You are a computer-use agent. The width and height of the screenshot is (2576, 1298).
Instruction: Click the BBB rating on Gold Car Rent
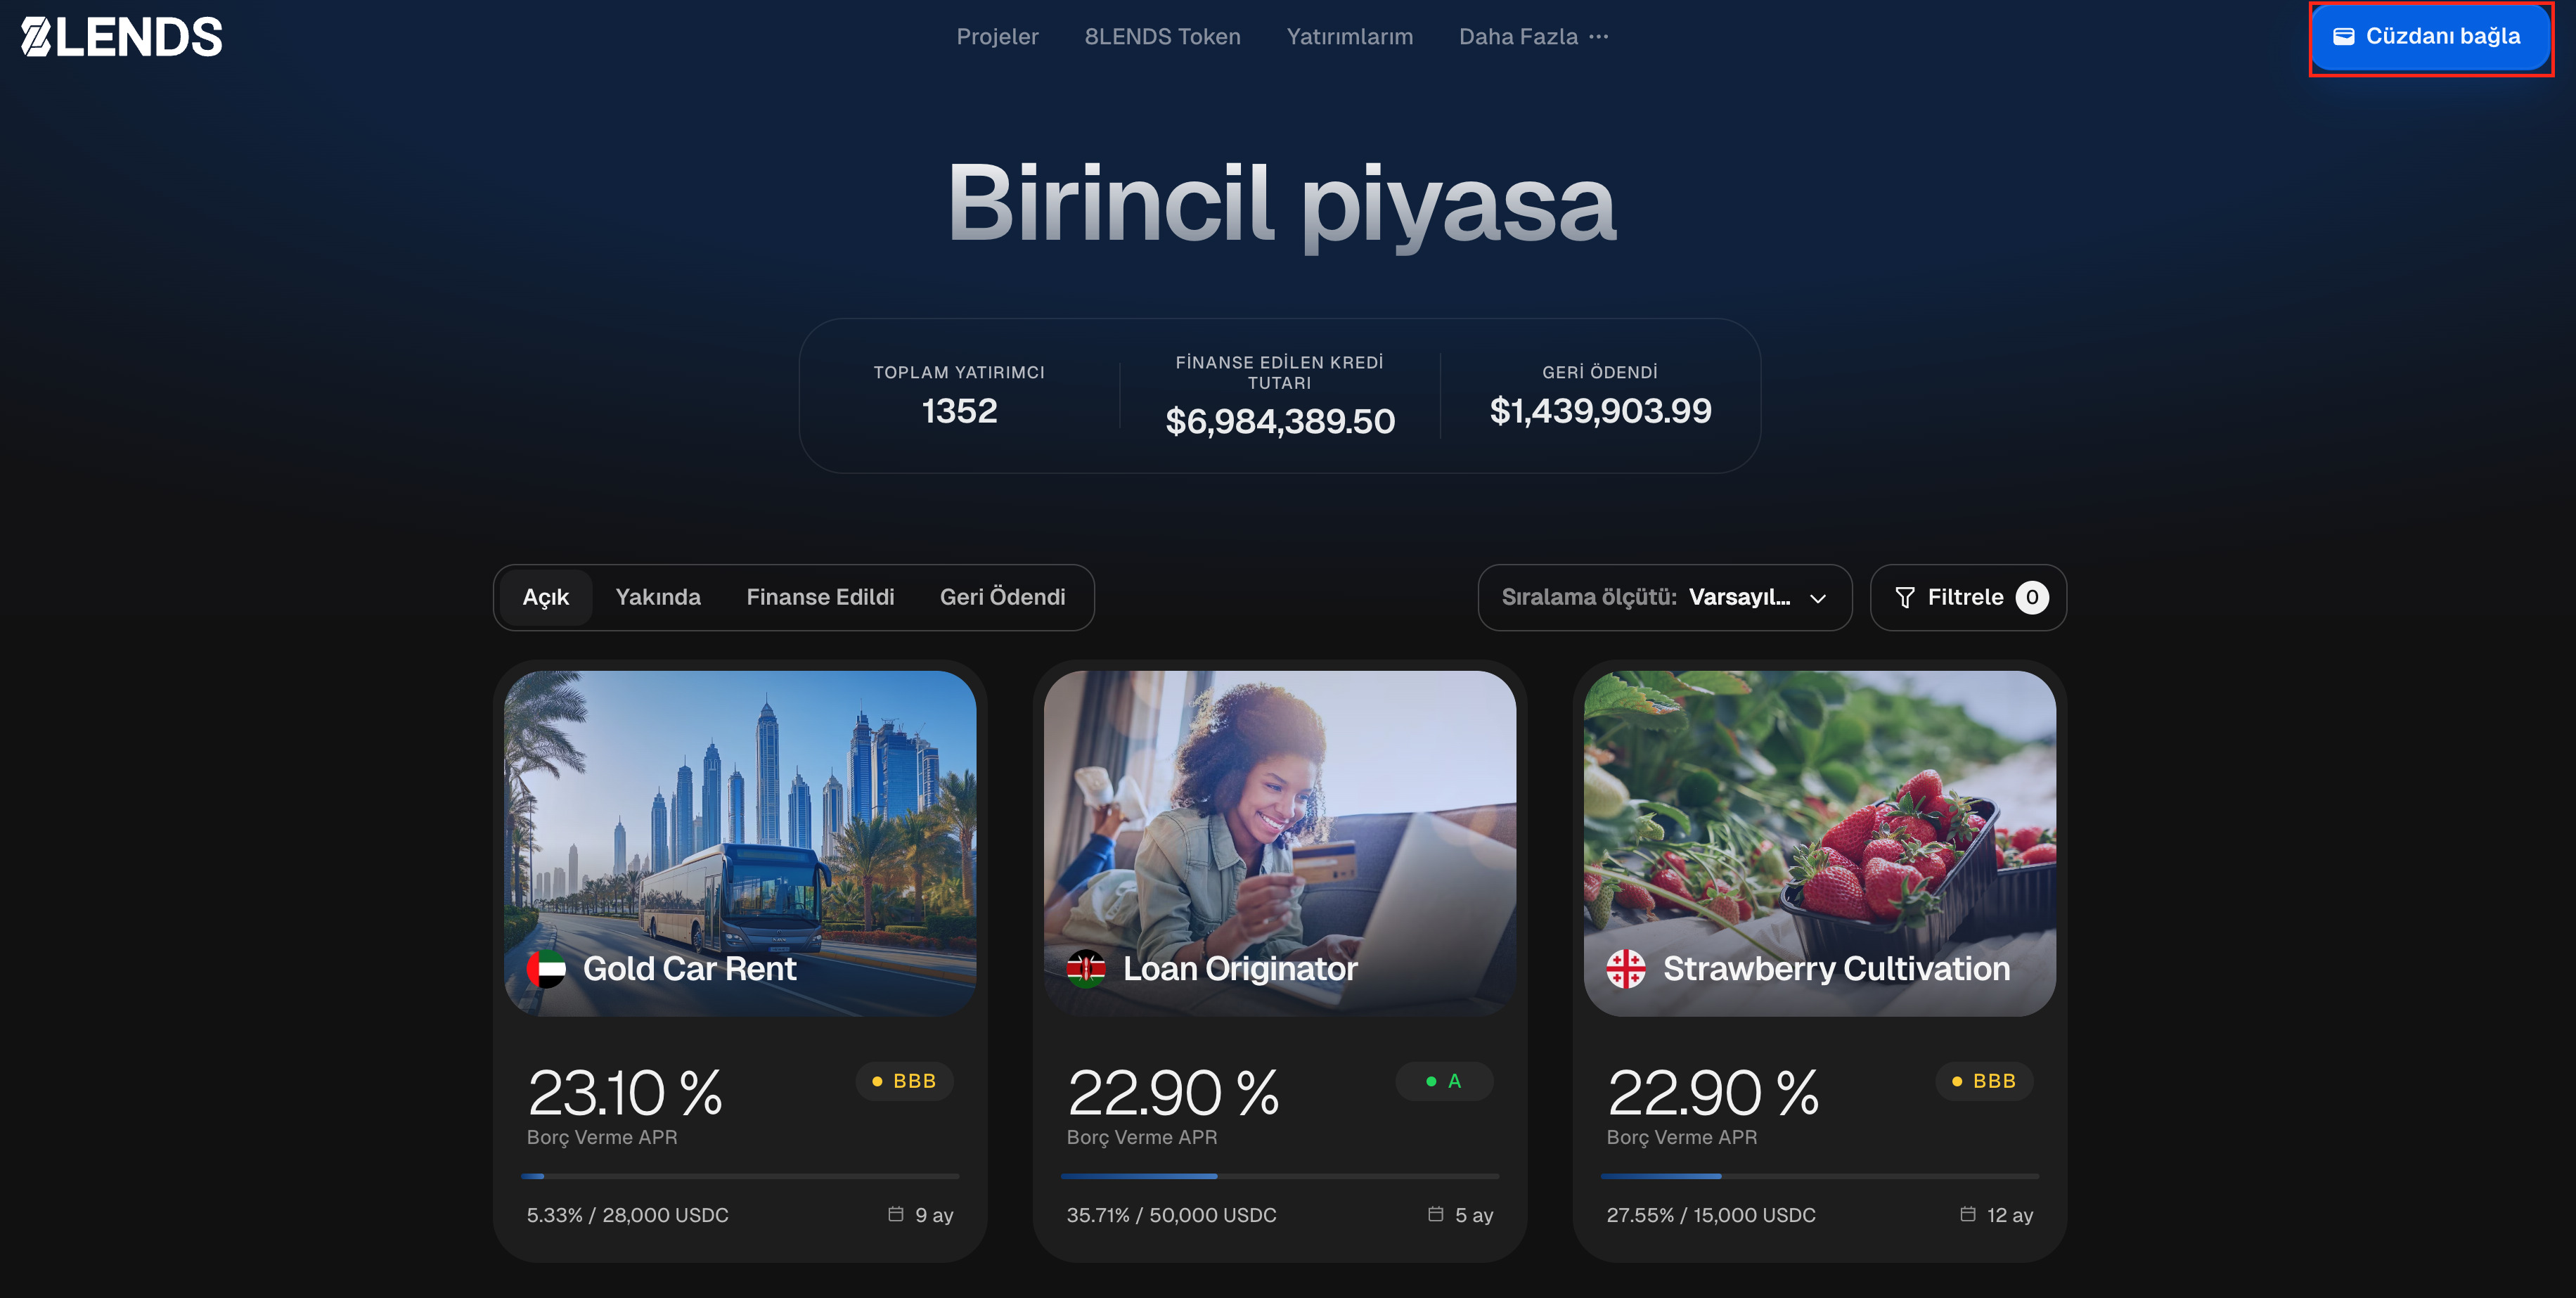tap(904, 1081)
